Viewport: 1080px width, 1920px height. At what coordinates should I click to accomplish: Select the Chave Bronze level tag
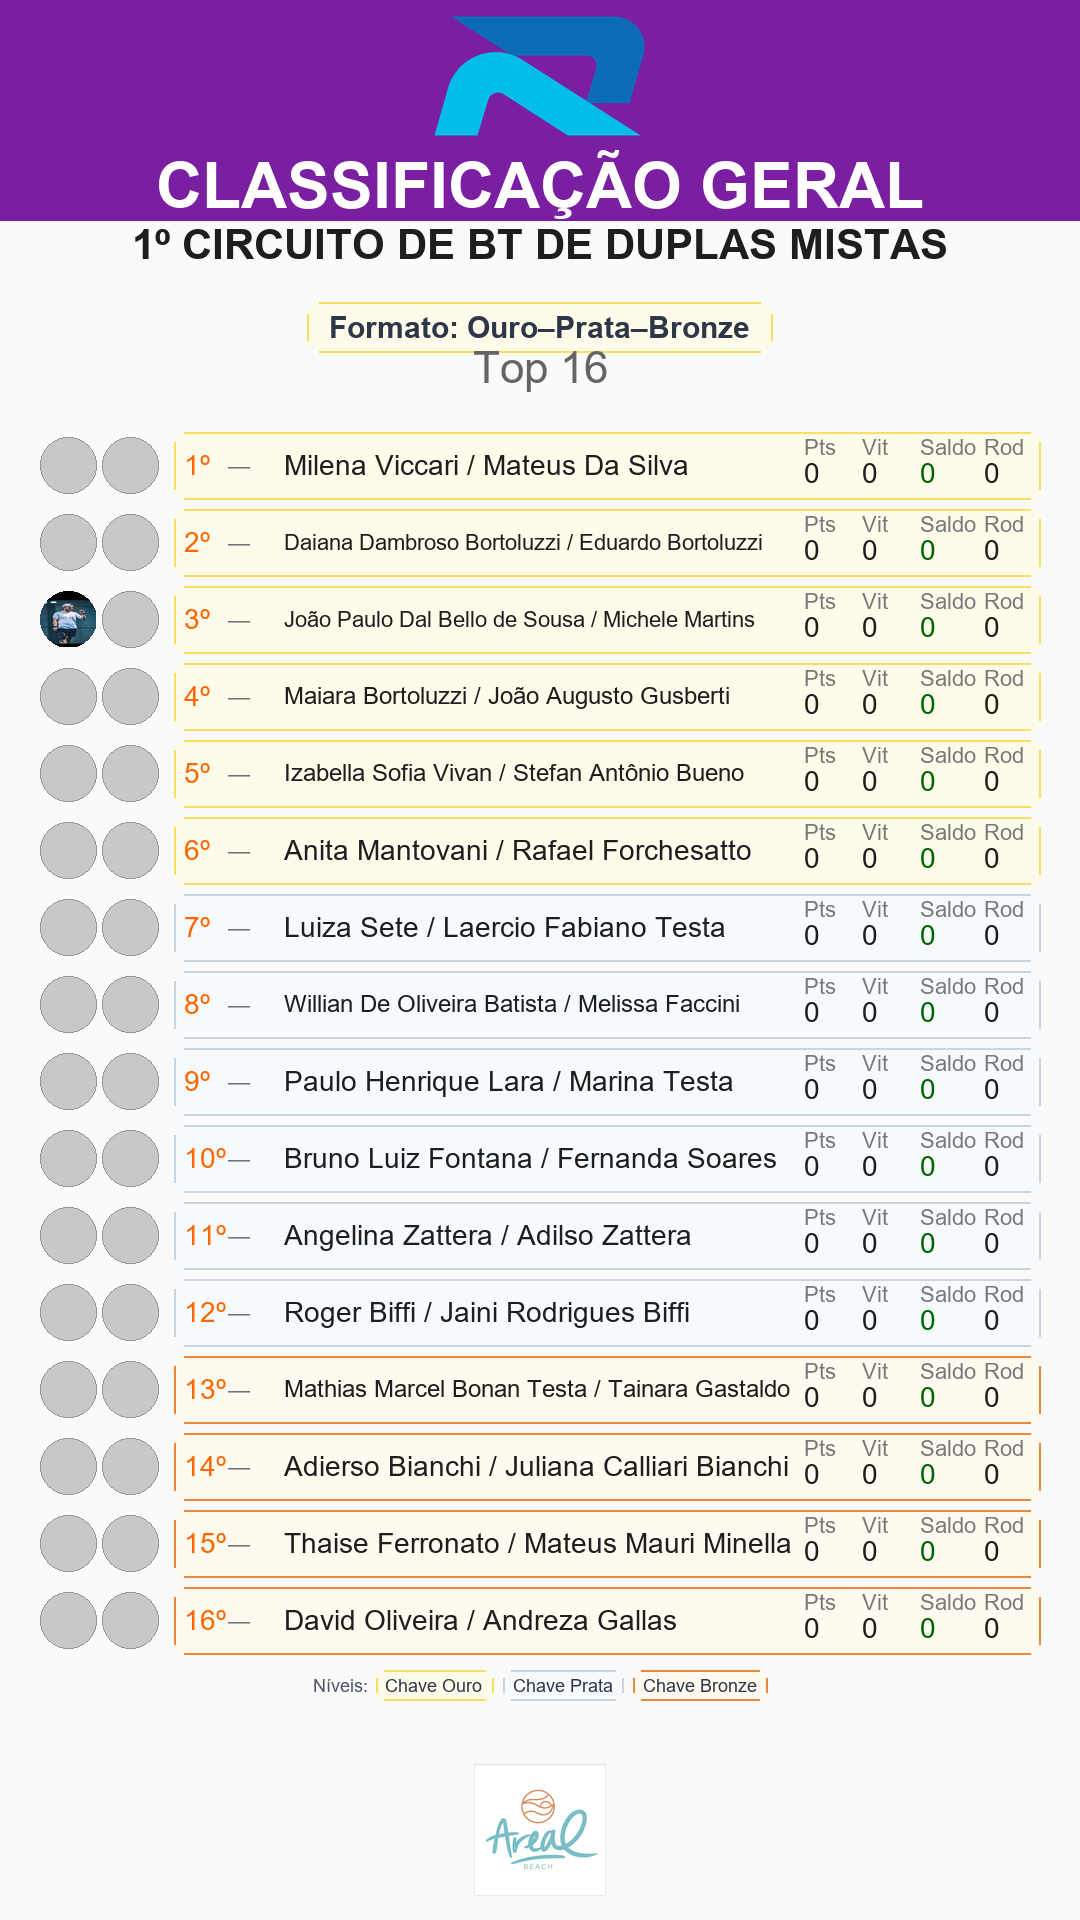click(700, 1686)
